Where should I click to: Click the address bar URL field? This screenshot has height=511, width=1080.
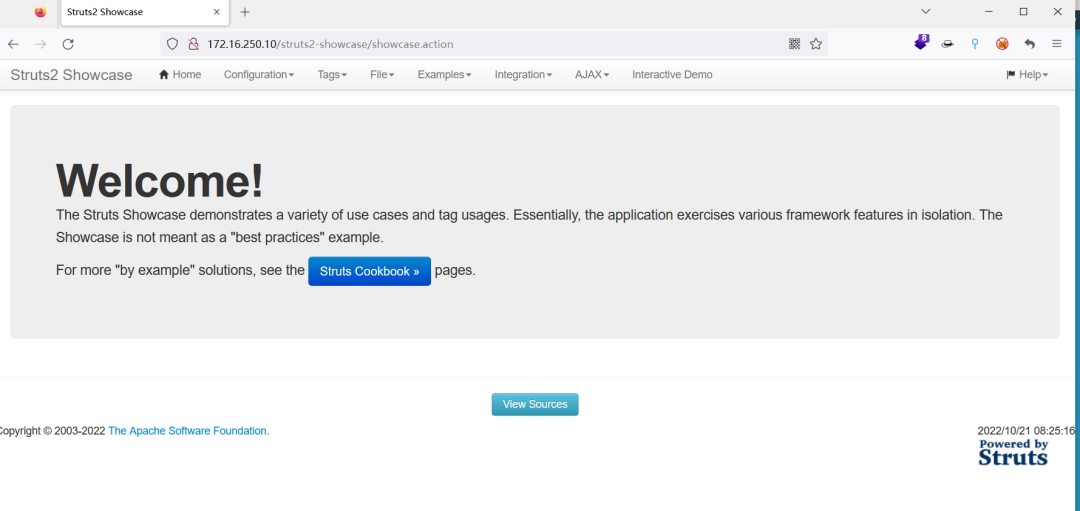click(x=492, y=44)
